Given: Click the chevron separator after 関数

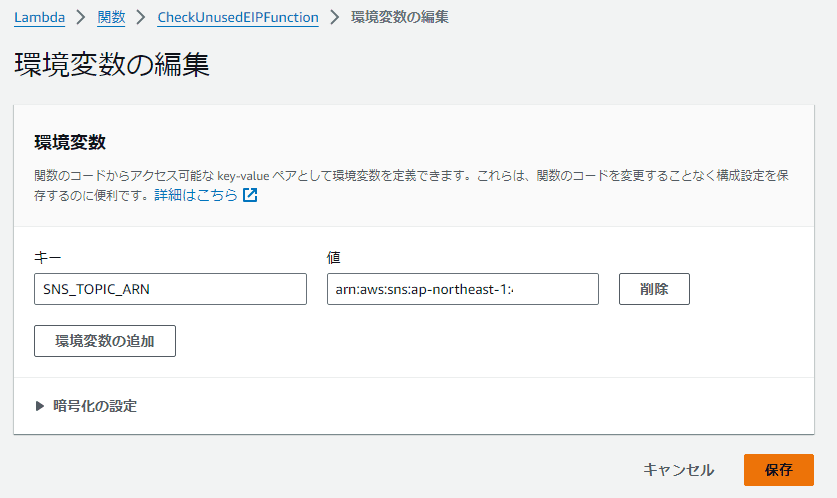Looking at the screenshot, I should pos(139,18).
